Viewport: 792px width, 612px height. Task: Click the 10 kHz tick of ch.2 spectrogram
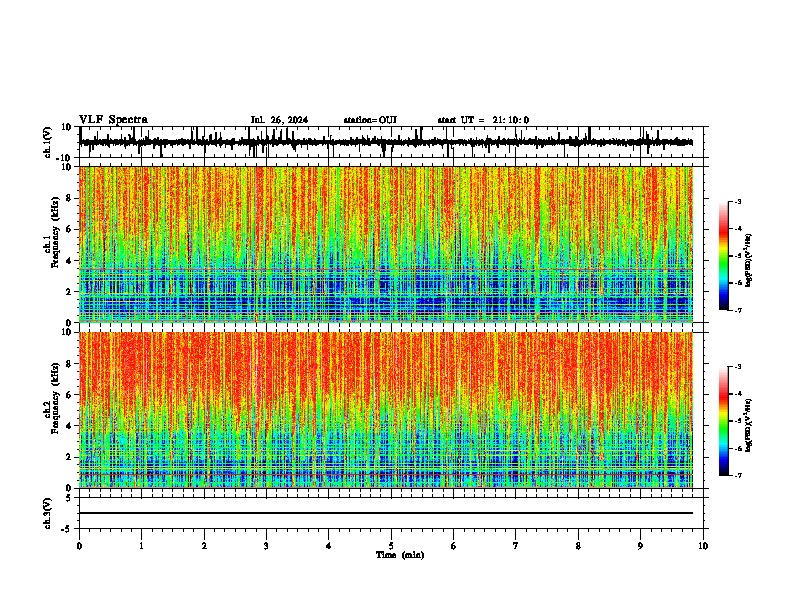[68, 332]
